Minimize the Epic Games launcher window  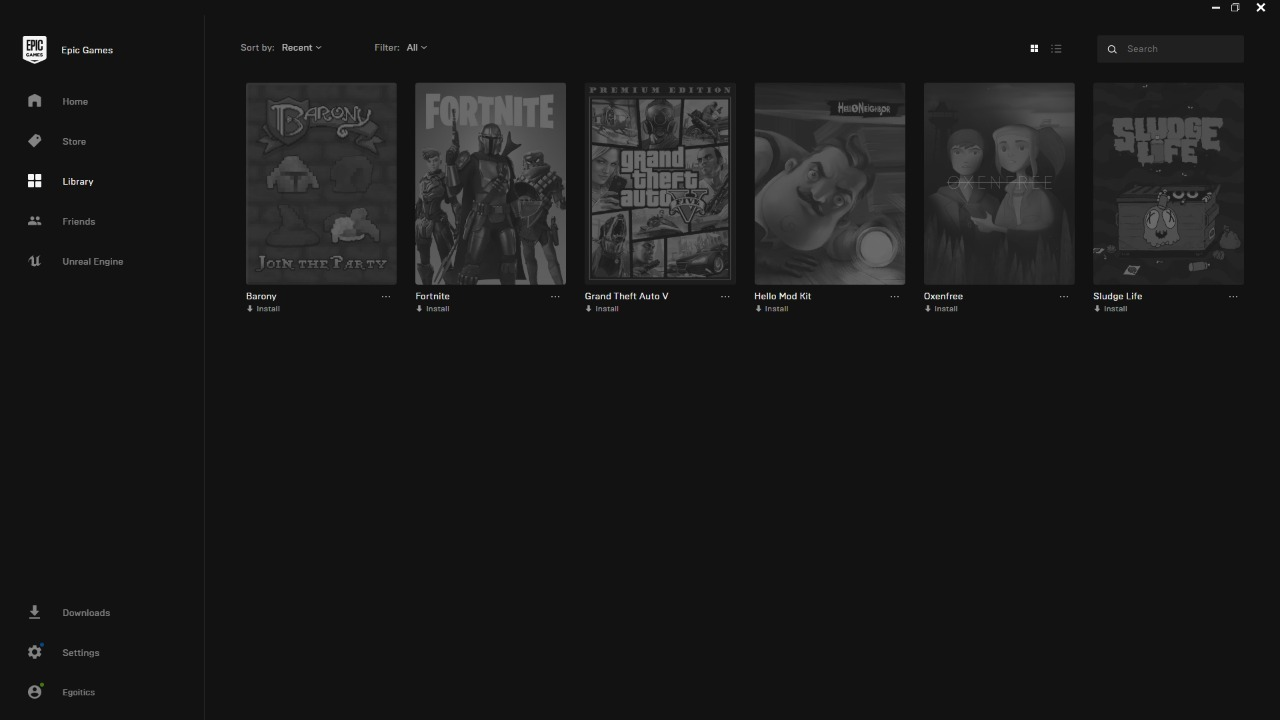pos(1215,7)
